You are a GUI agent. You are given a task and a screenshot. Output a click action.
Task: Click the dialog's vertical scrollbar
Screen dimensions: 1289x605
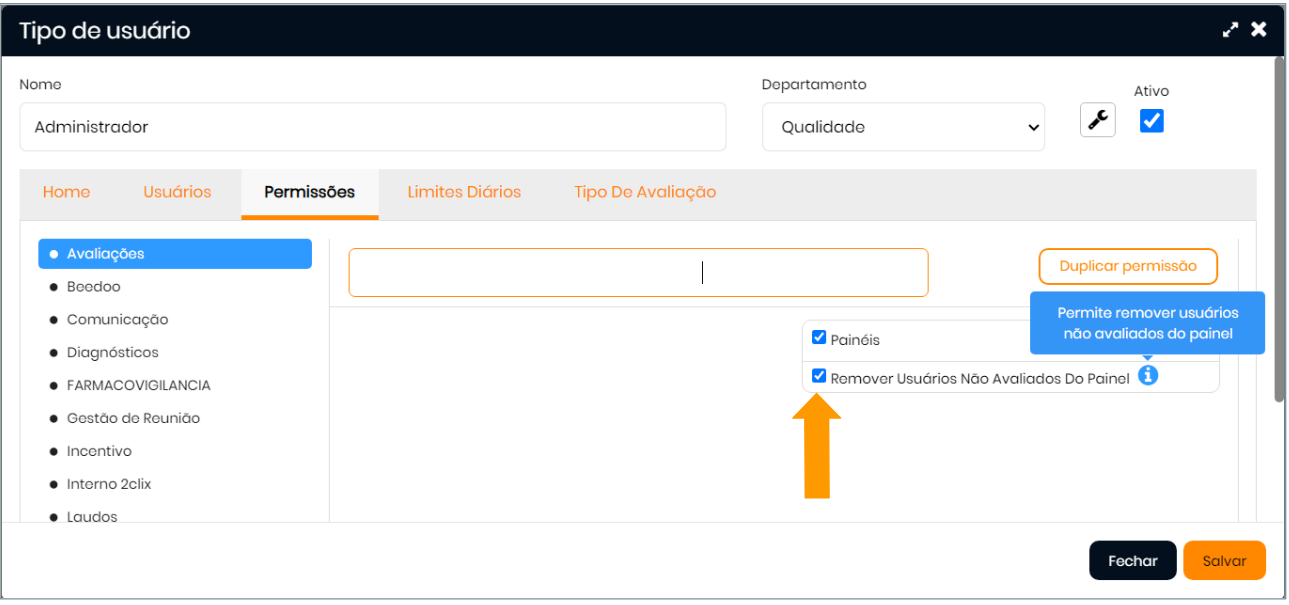[1279, 230]
